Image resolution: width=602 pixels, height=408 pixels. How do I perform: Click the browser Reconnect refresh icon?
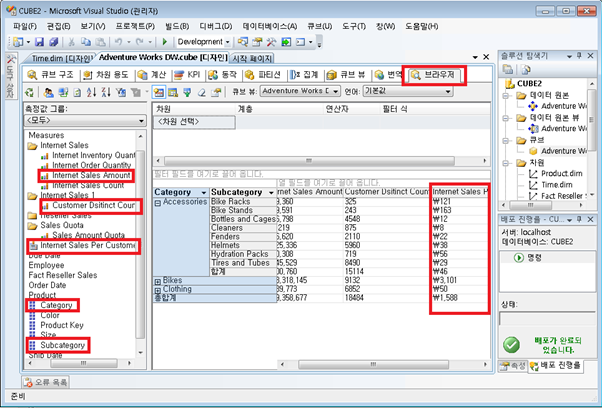pos(29,92)
